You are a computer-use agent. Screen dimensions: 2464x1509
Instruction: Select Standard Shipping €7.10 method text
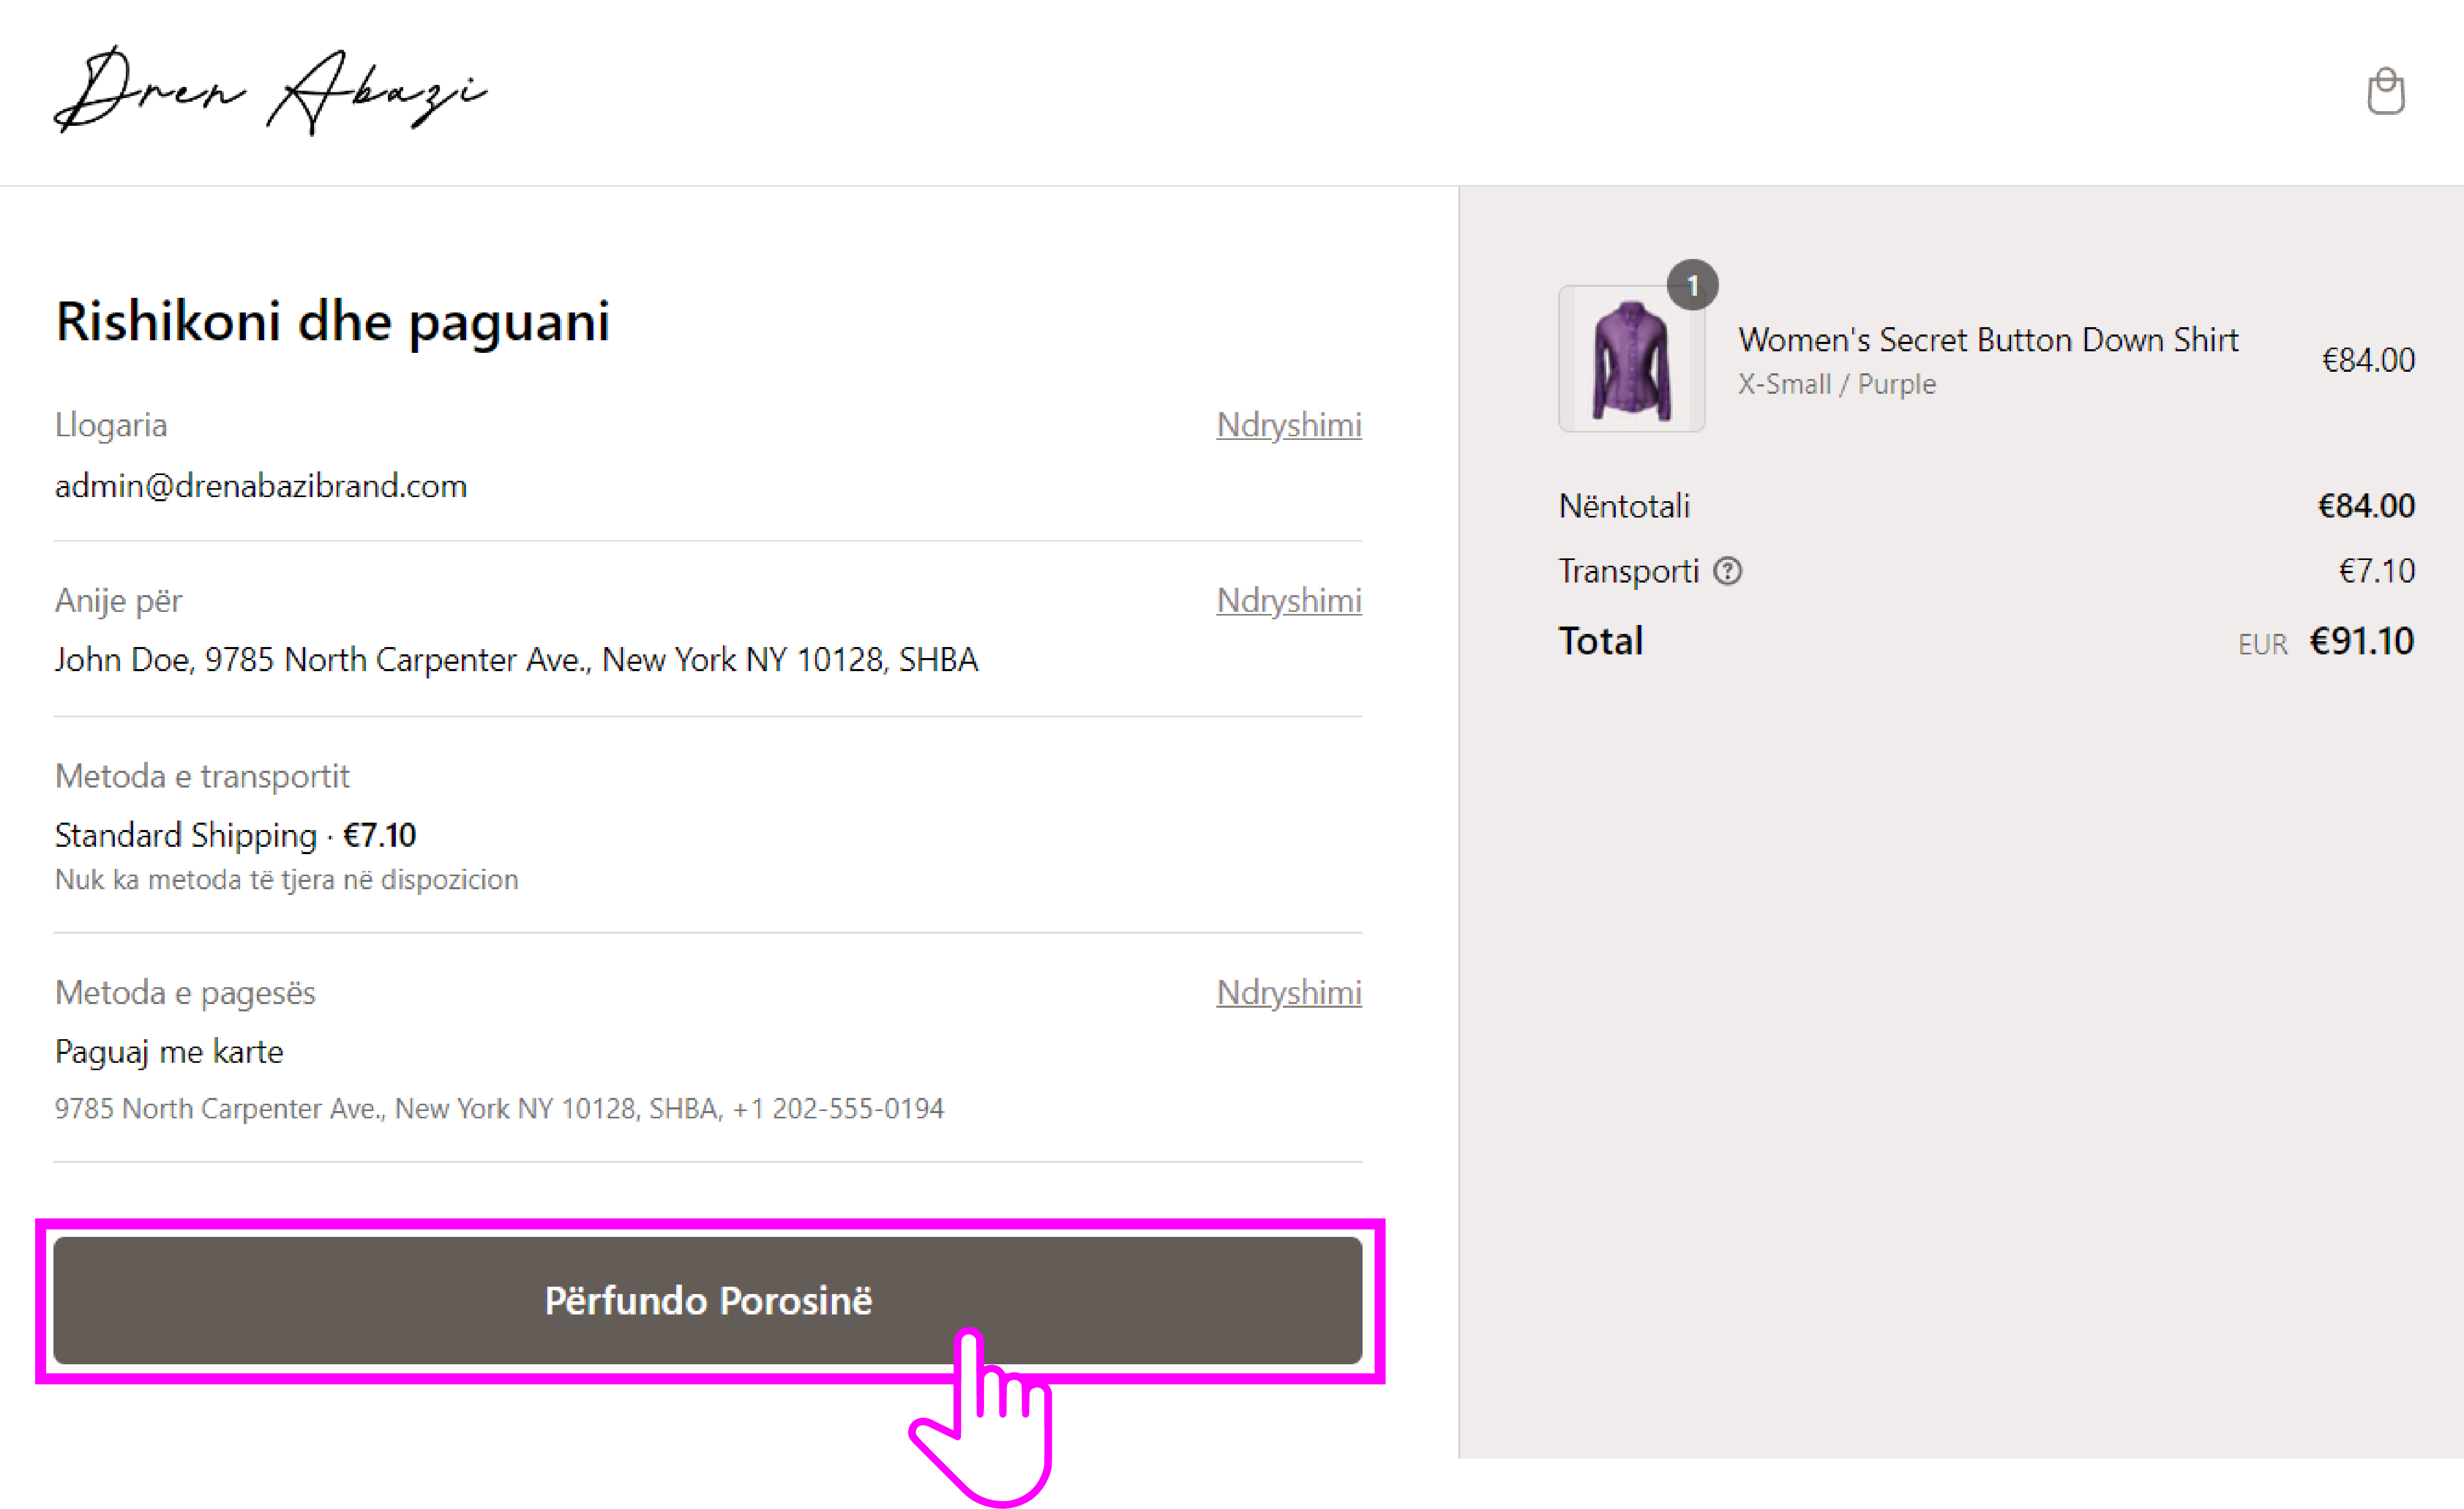[235, 835]
